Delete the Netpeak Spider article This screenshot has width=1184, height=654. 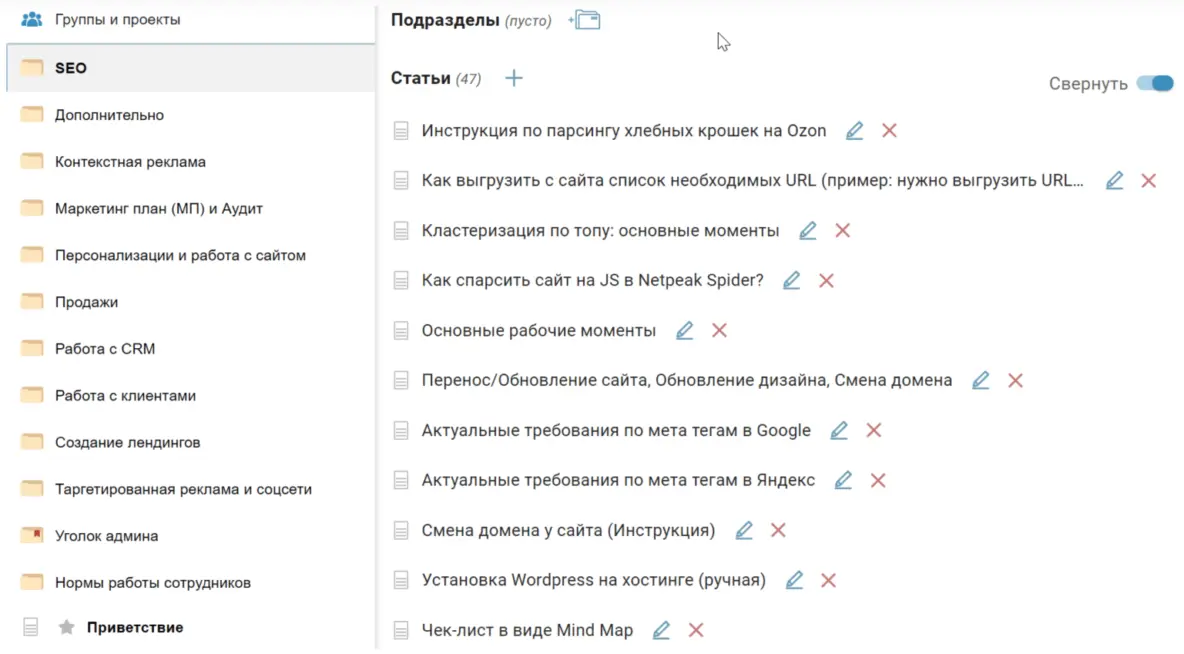click(x=826, y=281)
